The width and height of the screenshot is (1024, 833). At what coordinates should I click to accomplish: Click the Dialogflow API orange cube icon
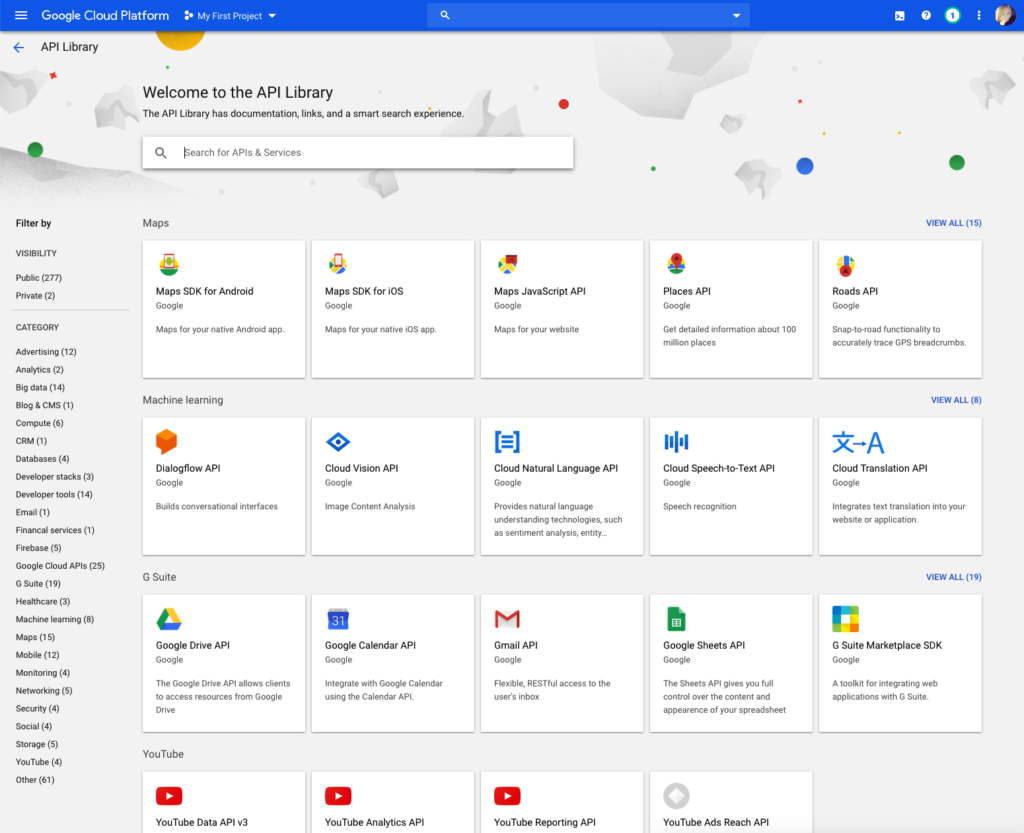tap(167, 441)
